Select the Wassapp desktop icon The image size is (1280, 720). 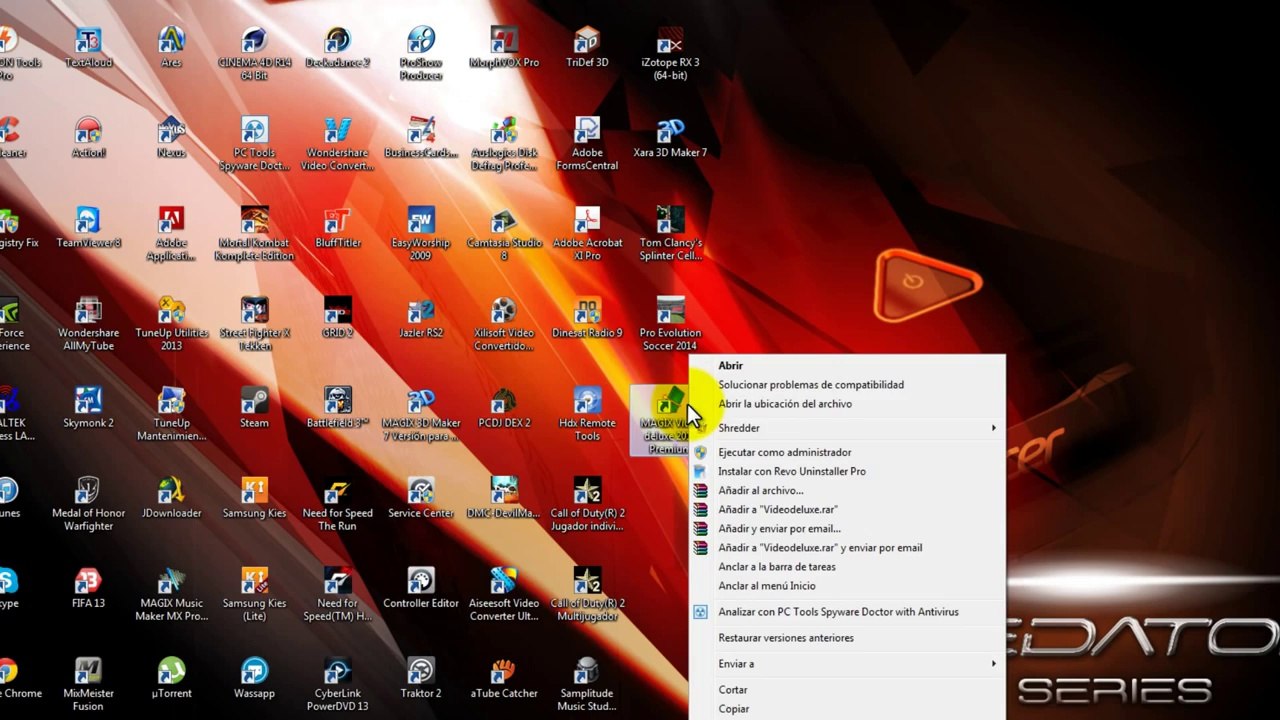tap(254, 678)
